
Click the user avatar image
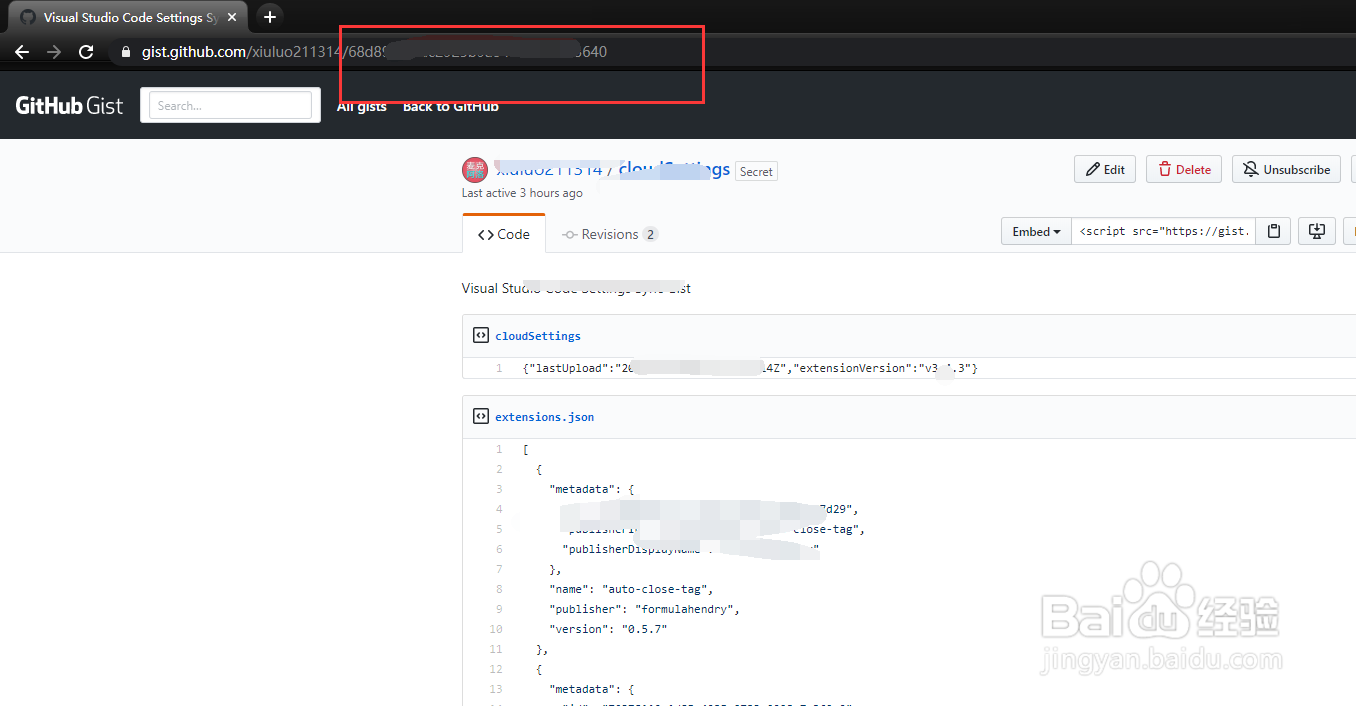[x=474, y=170]
